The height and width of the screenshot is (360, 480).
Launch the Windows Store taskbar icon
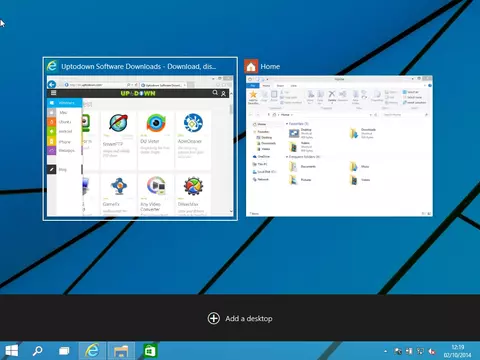click(150, 351)
